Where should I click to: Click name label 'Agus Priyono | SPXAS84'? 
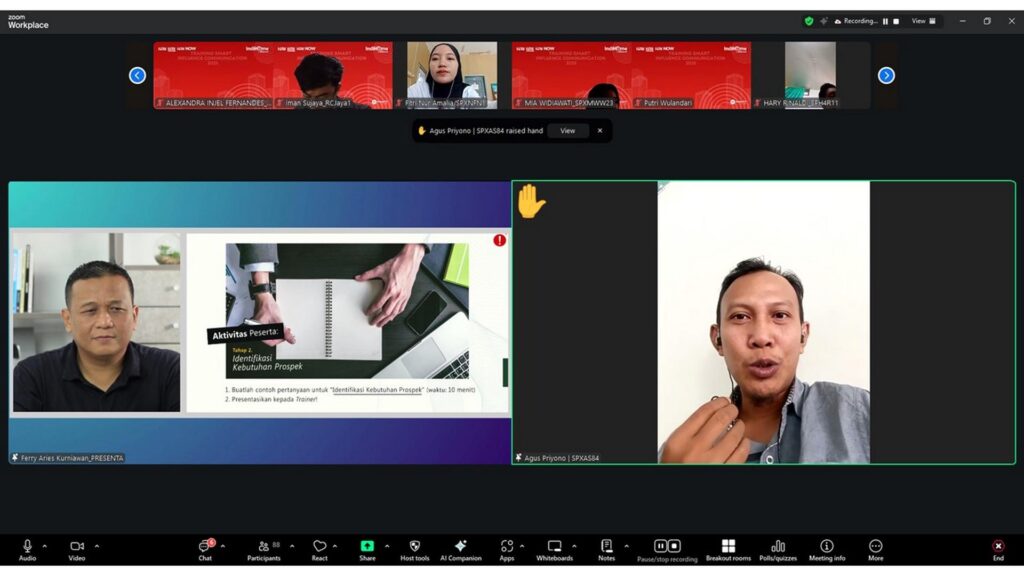pyautogui.click(x=562, y=458)
